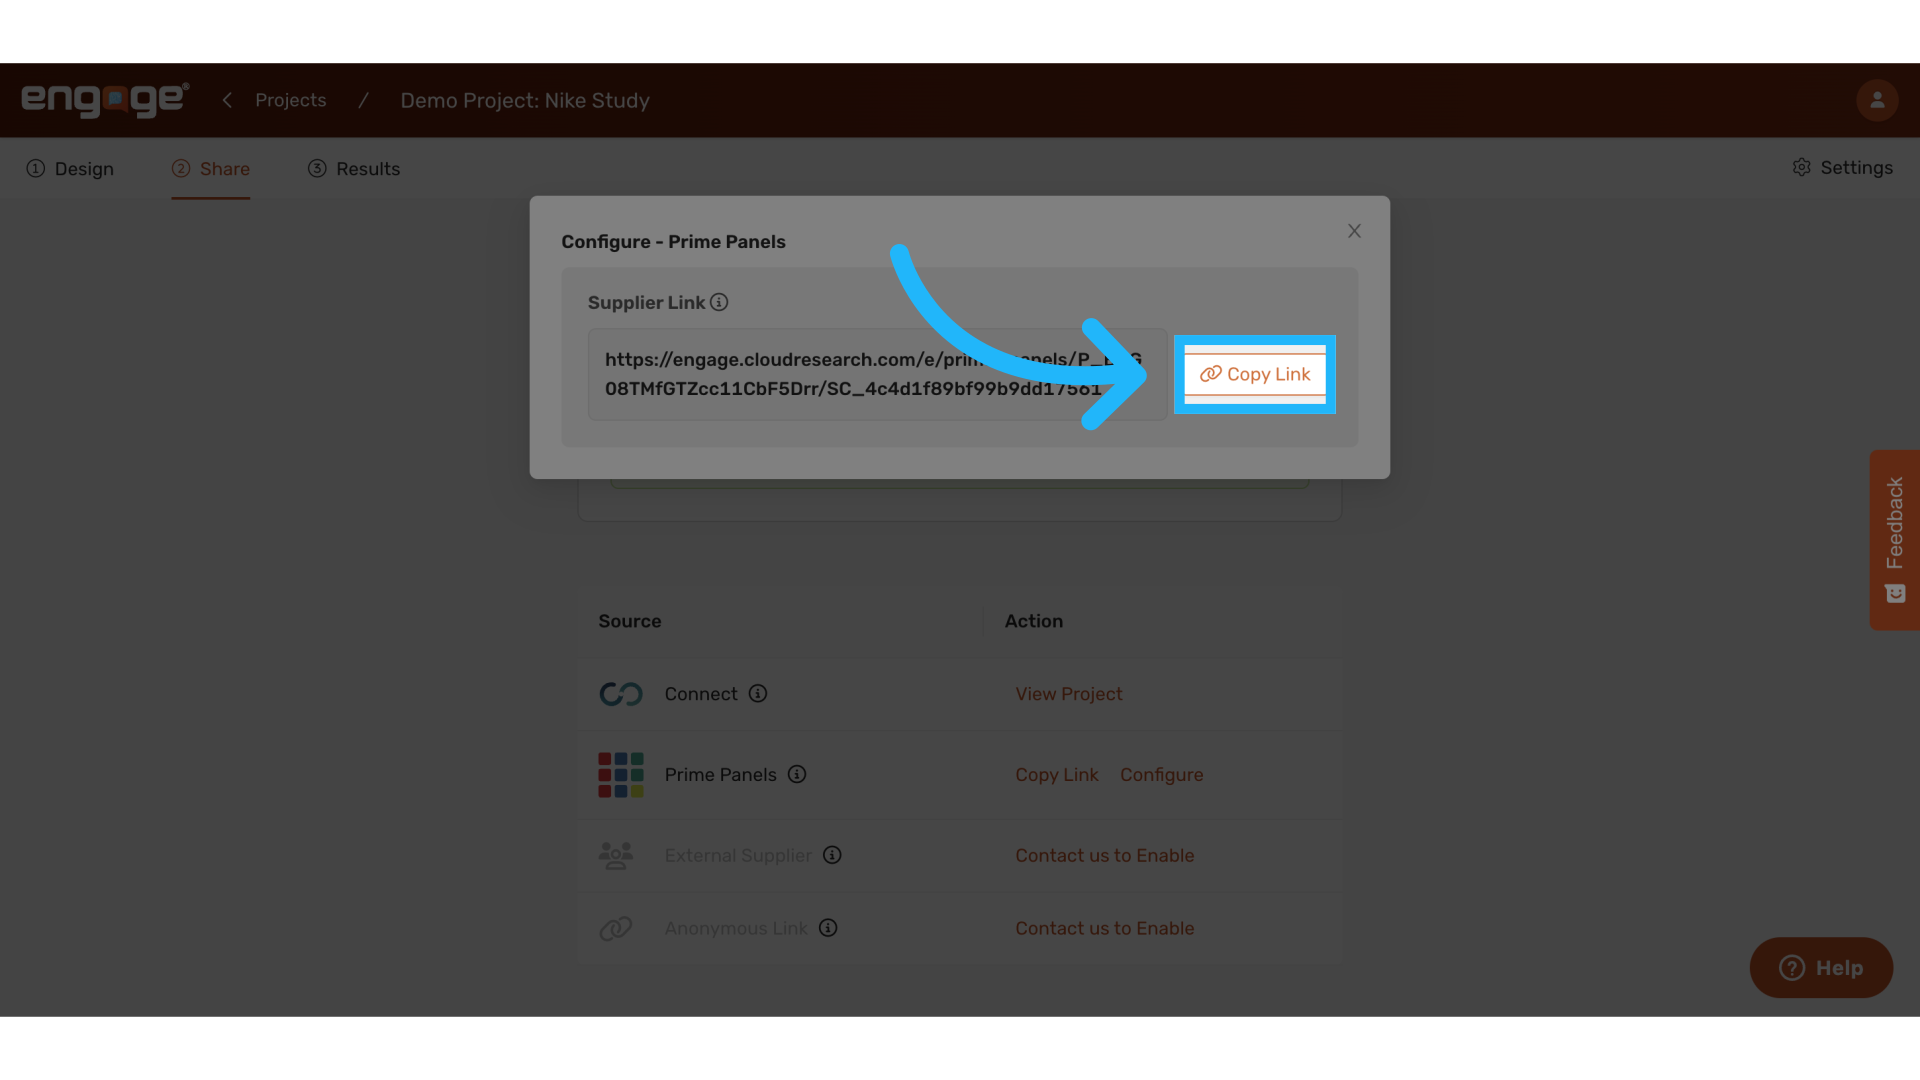Click the back chevron beside Projects

[227, 100]
